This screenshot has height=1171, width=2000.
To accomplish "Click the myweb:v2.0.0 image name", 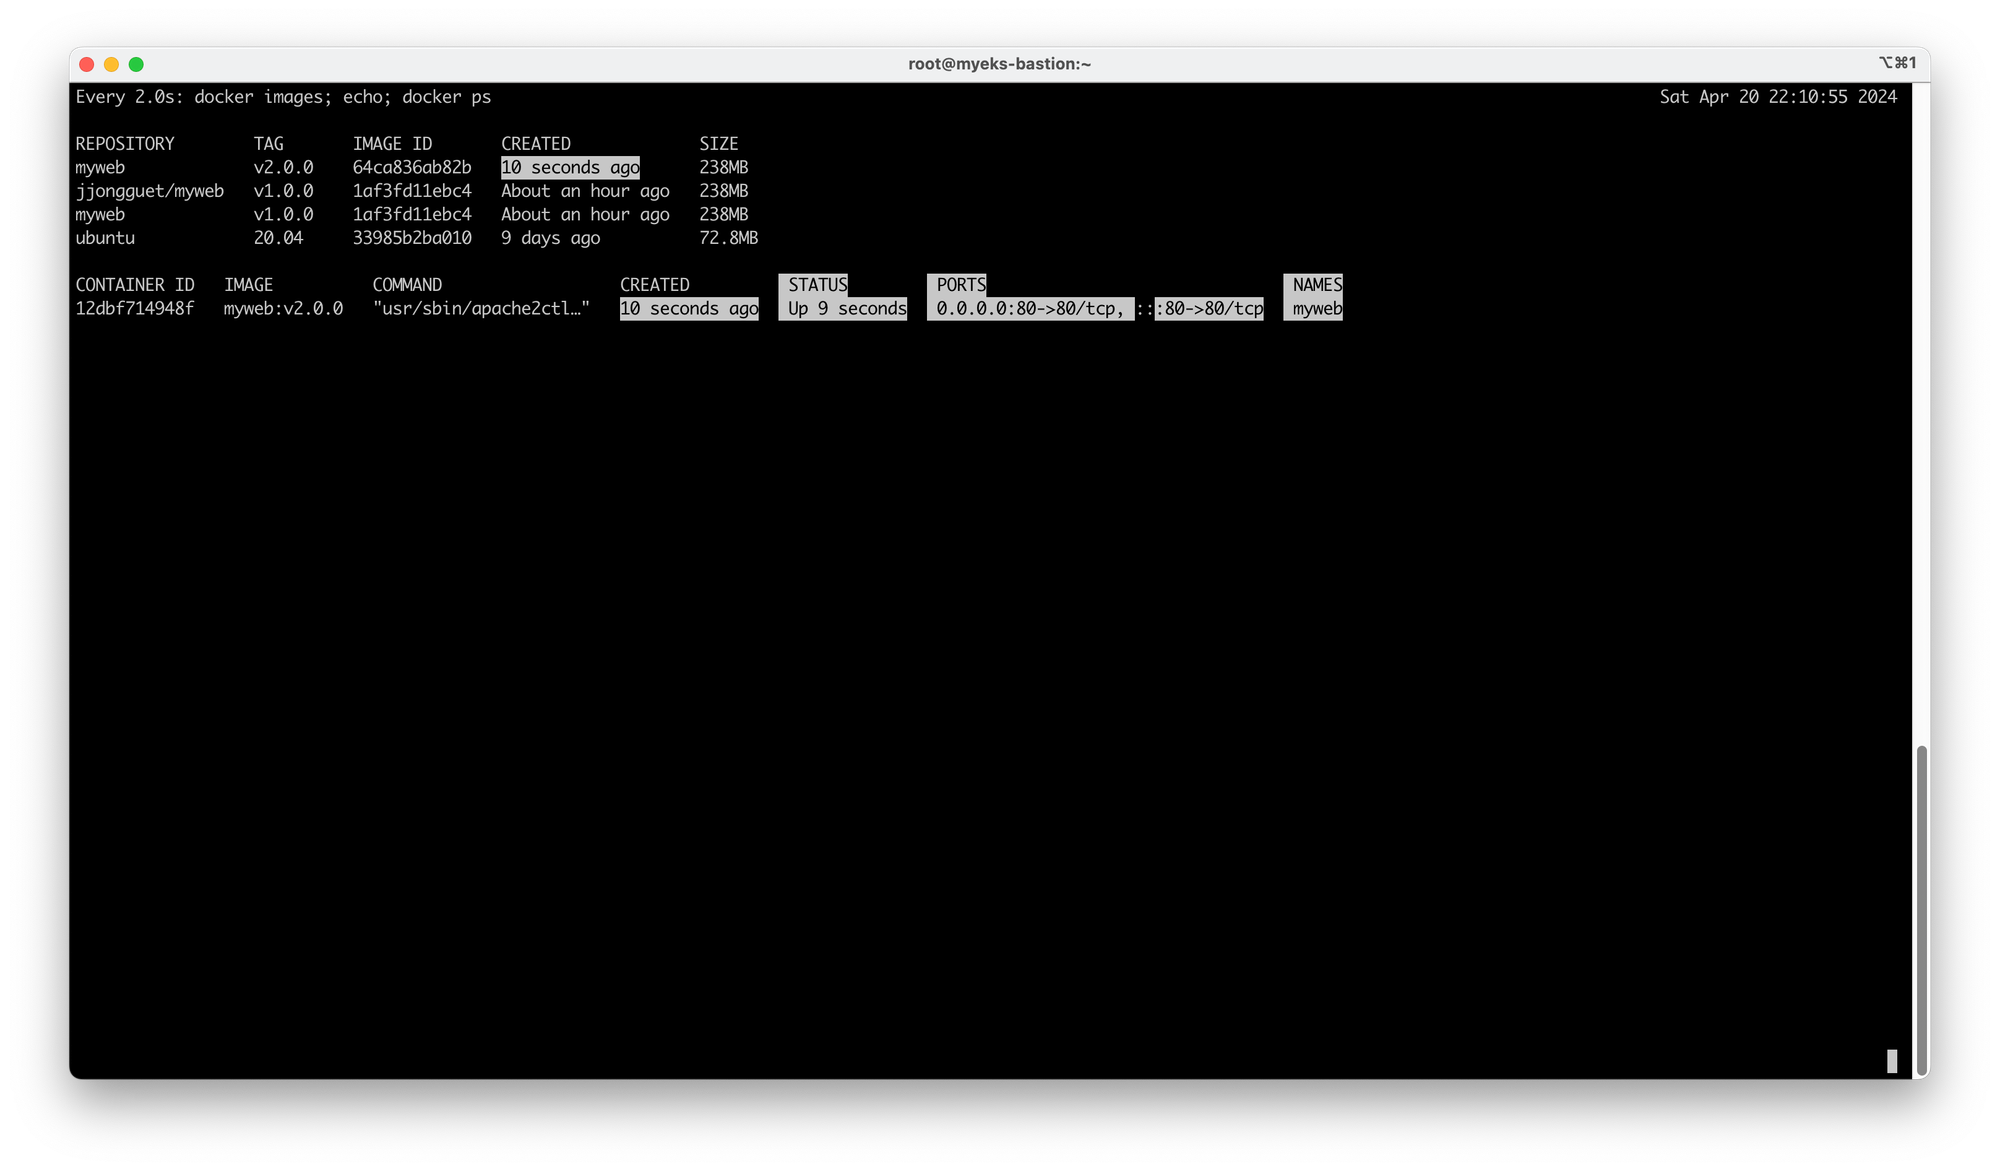I will coord(283,308).
